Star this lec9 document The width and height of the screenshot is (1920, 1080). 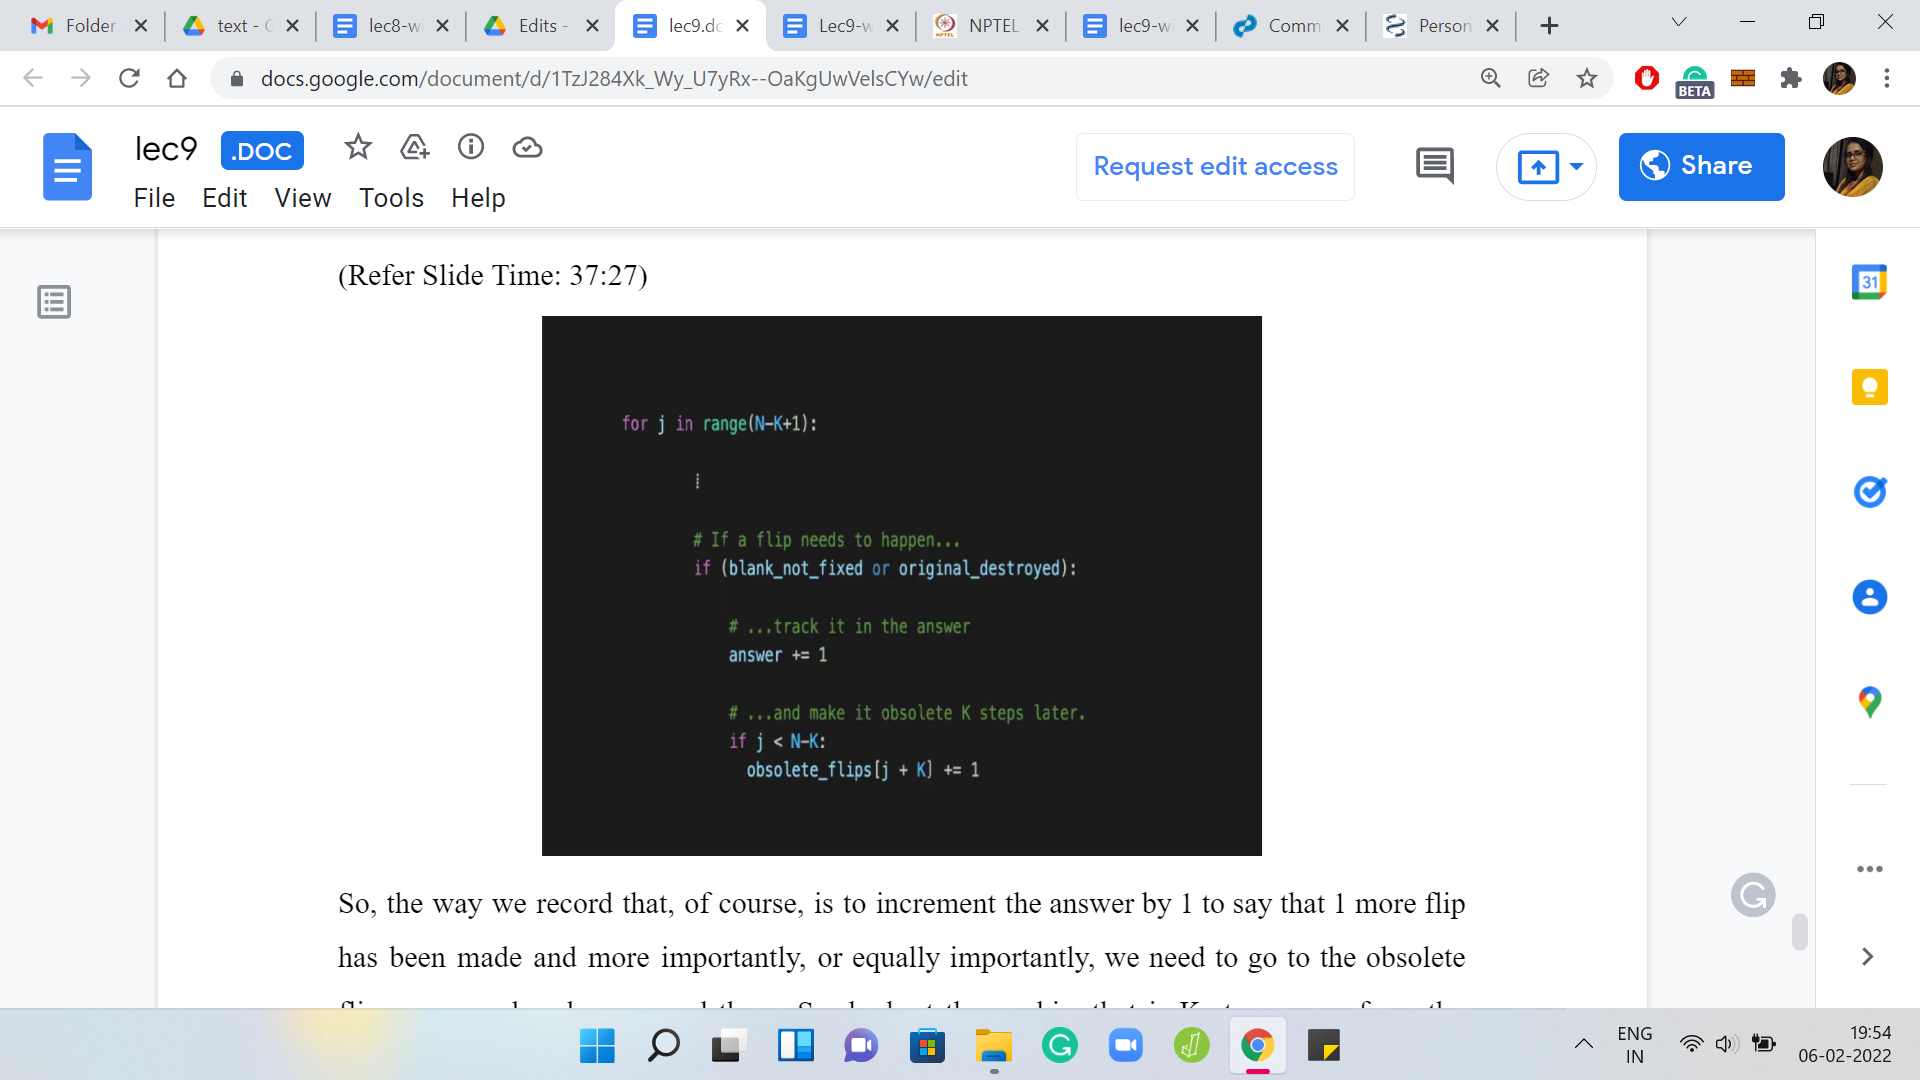[x=357, y=148]
